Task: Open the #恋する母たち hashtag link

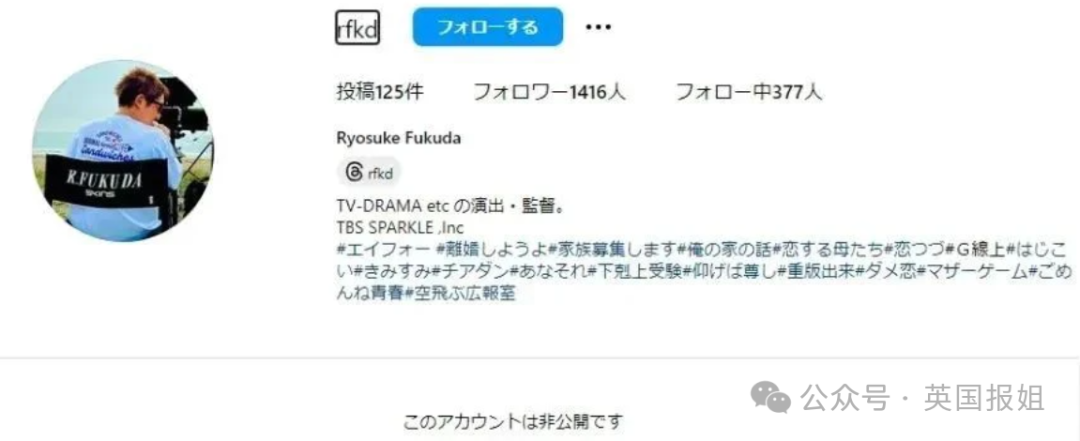Action: [x=831, y=249]
